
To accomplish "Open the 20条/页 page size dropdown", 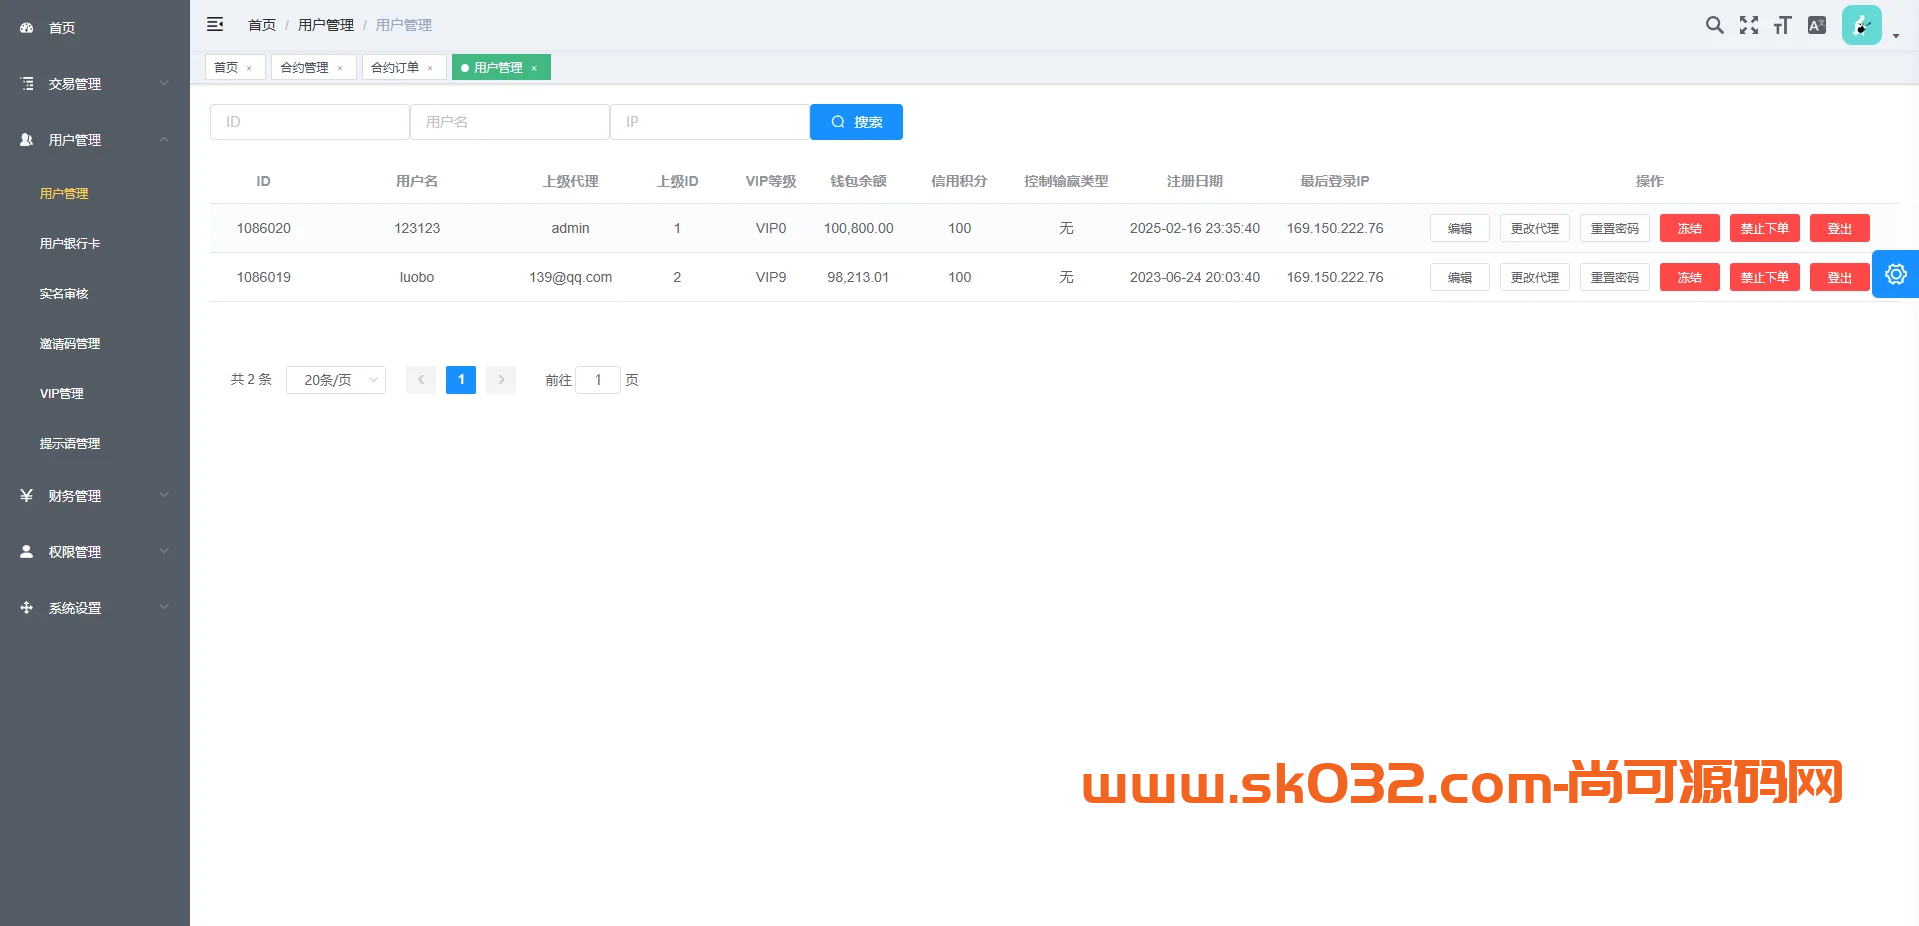I will click(335, 380).
